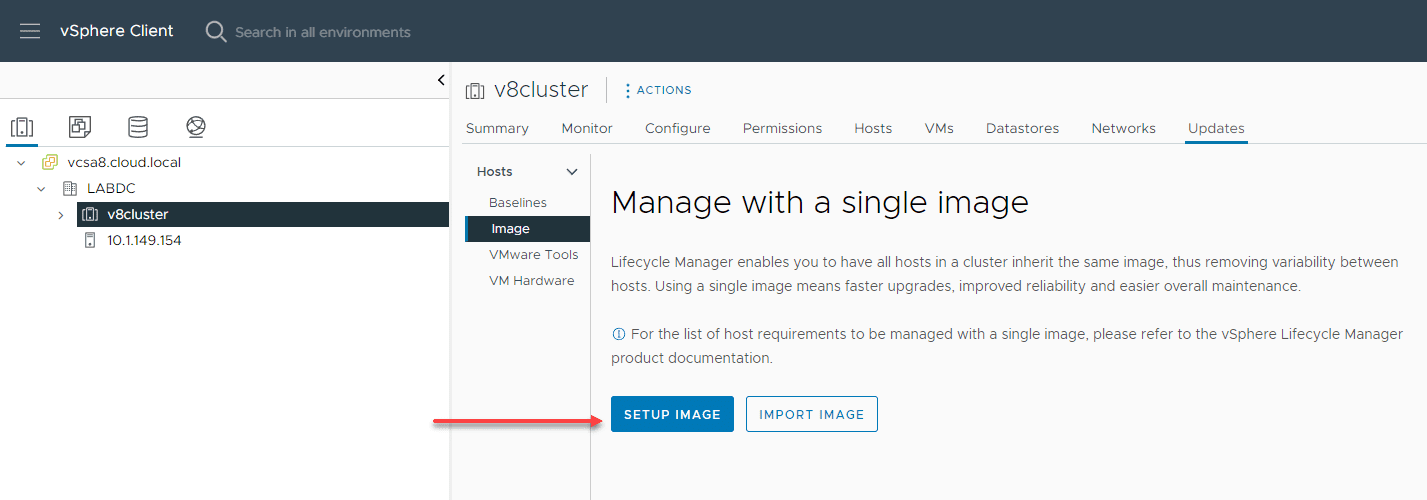The image size is (1427, 500).
Task: Go to the Datastores tab
Action: click(x=1022, y=128)
